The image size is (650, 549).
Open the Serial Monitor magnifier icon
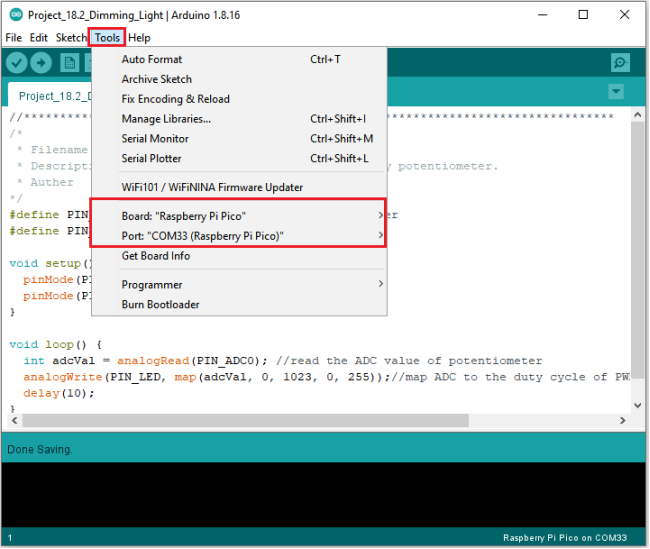(620, 63)
